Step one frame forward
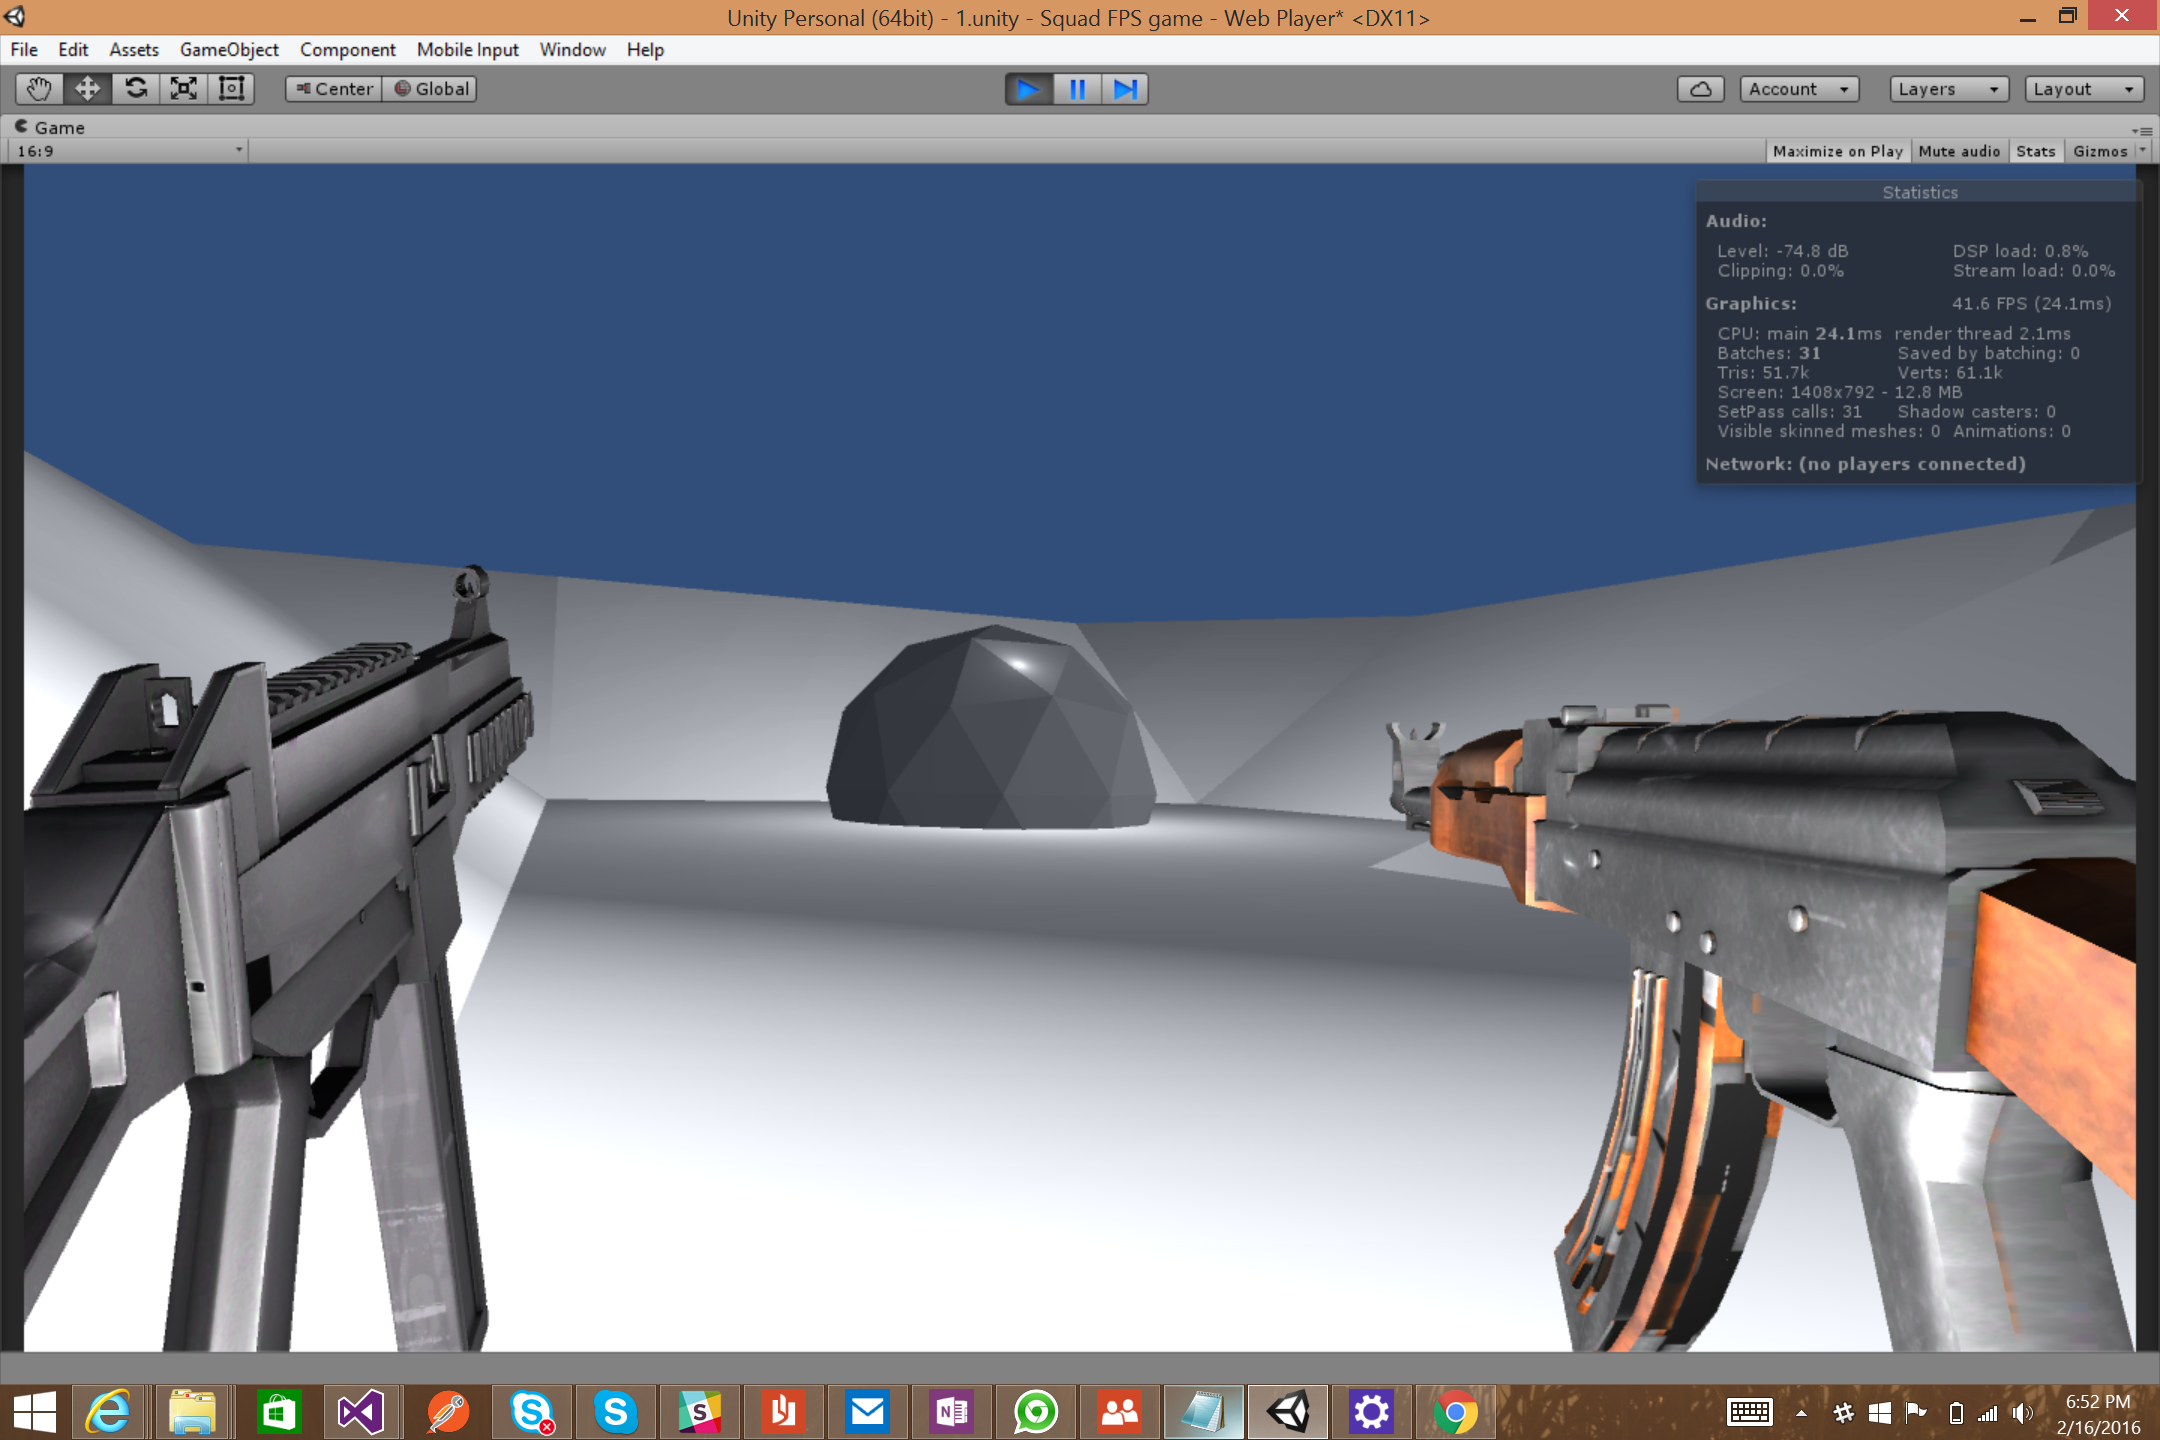The image size is (2160, 1440). [1125, 89]
